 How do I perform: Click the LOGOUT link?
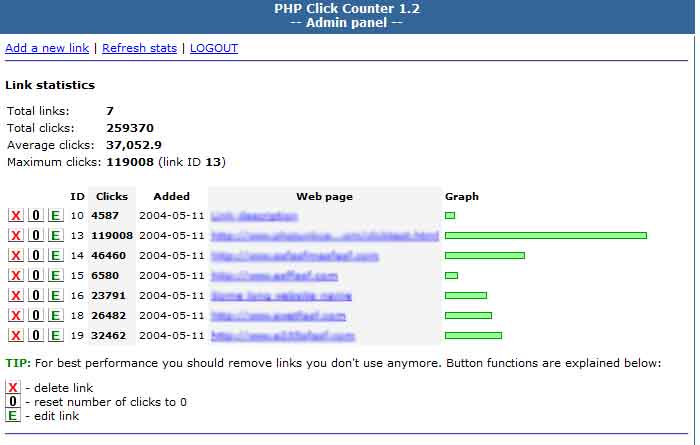214,48
